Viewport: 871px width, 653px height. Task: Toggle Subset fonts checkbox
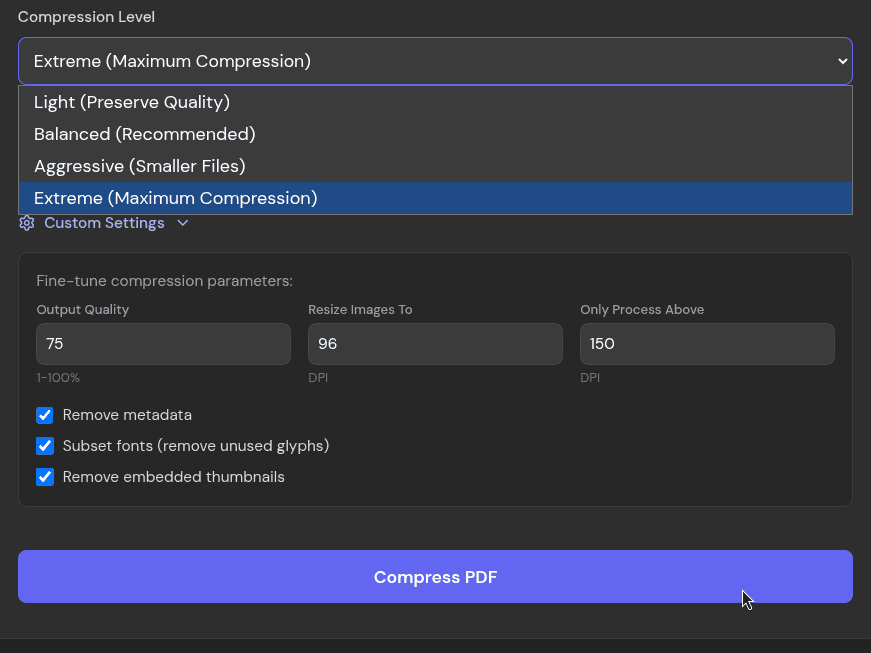pos(45,446)
